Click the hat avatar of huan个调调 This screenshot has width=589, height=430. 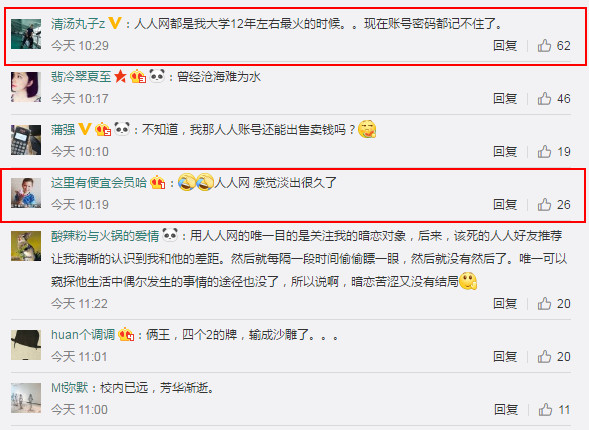26,345
